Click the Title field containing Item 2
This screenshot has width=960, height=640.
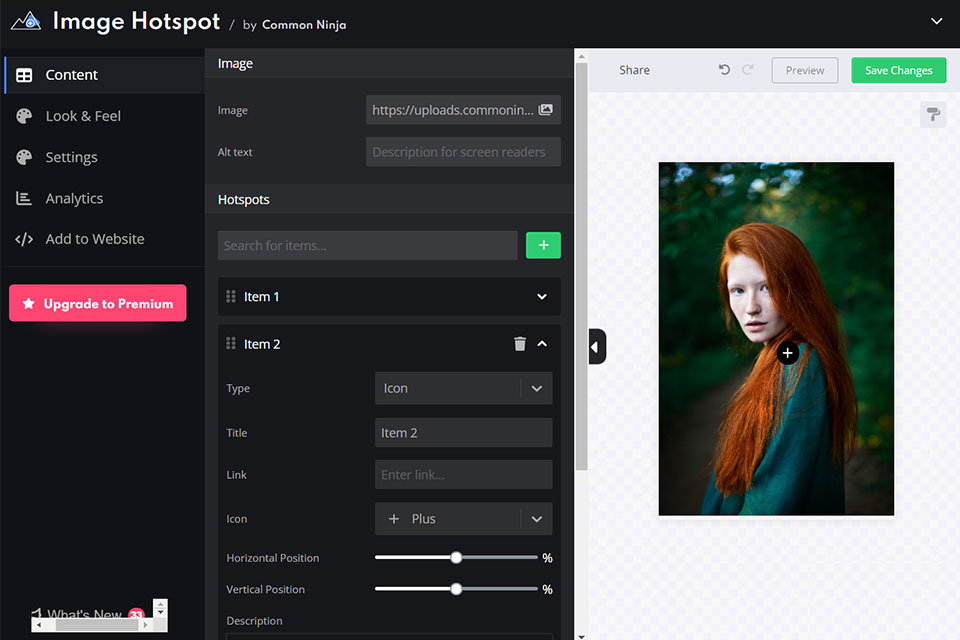463,432
